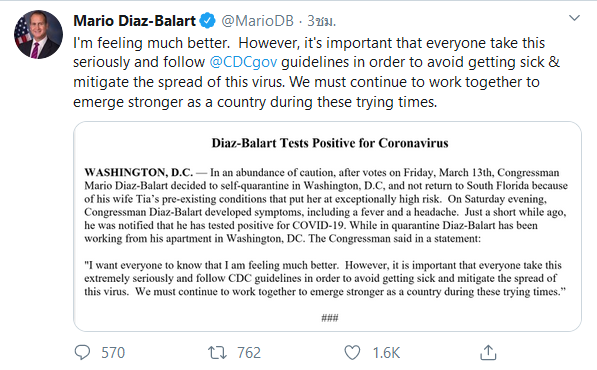Expand the tweet options chevron menu
Viewport: 597px width, 370px height.
point(574,18)
